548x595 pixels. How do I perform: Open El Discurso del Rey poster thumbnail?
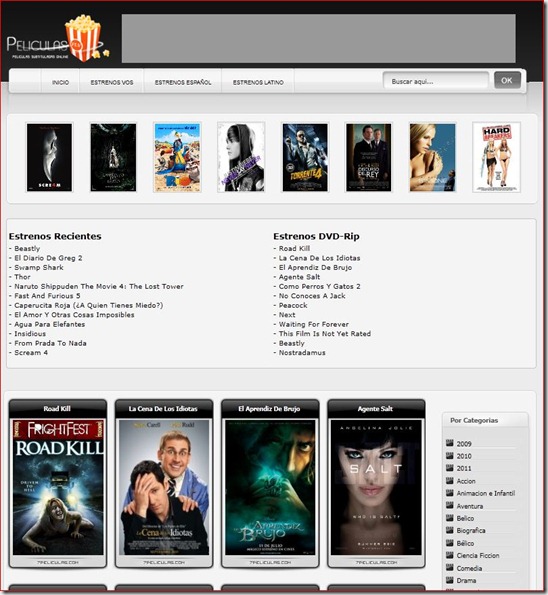tap(368, 157)
